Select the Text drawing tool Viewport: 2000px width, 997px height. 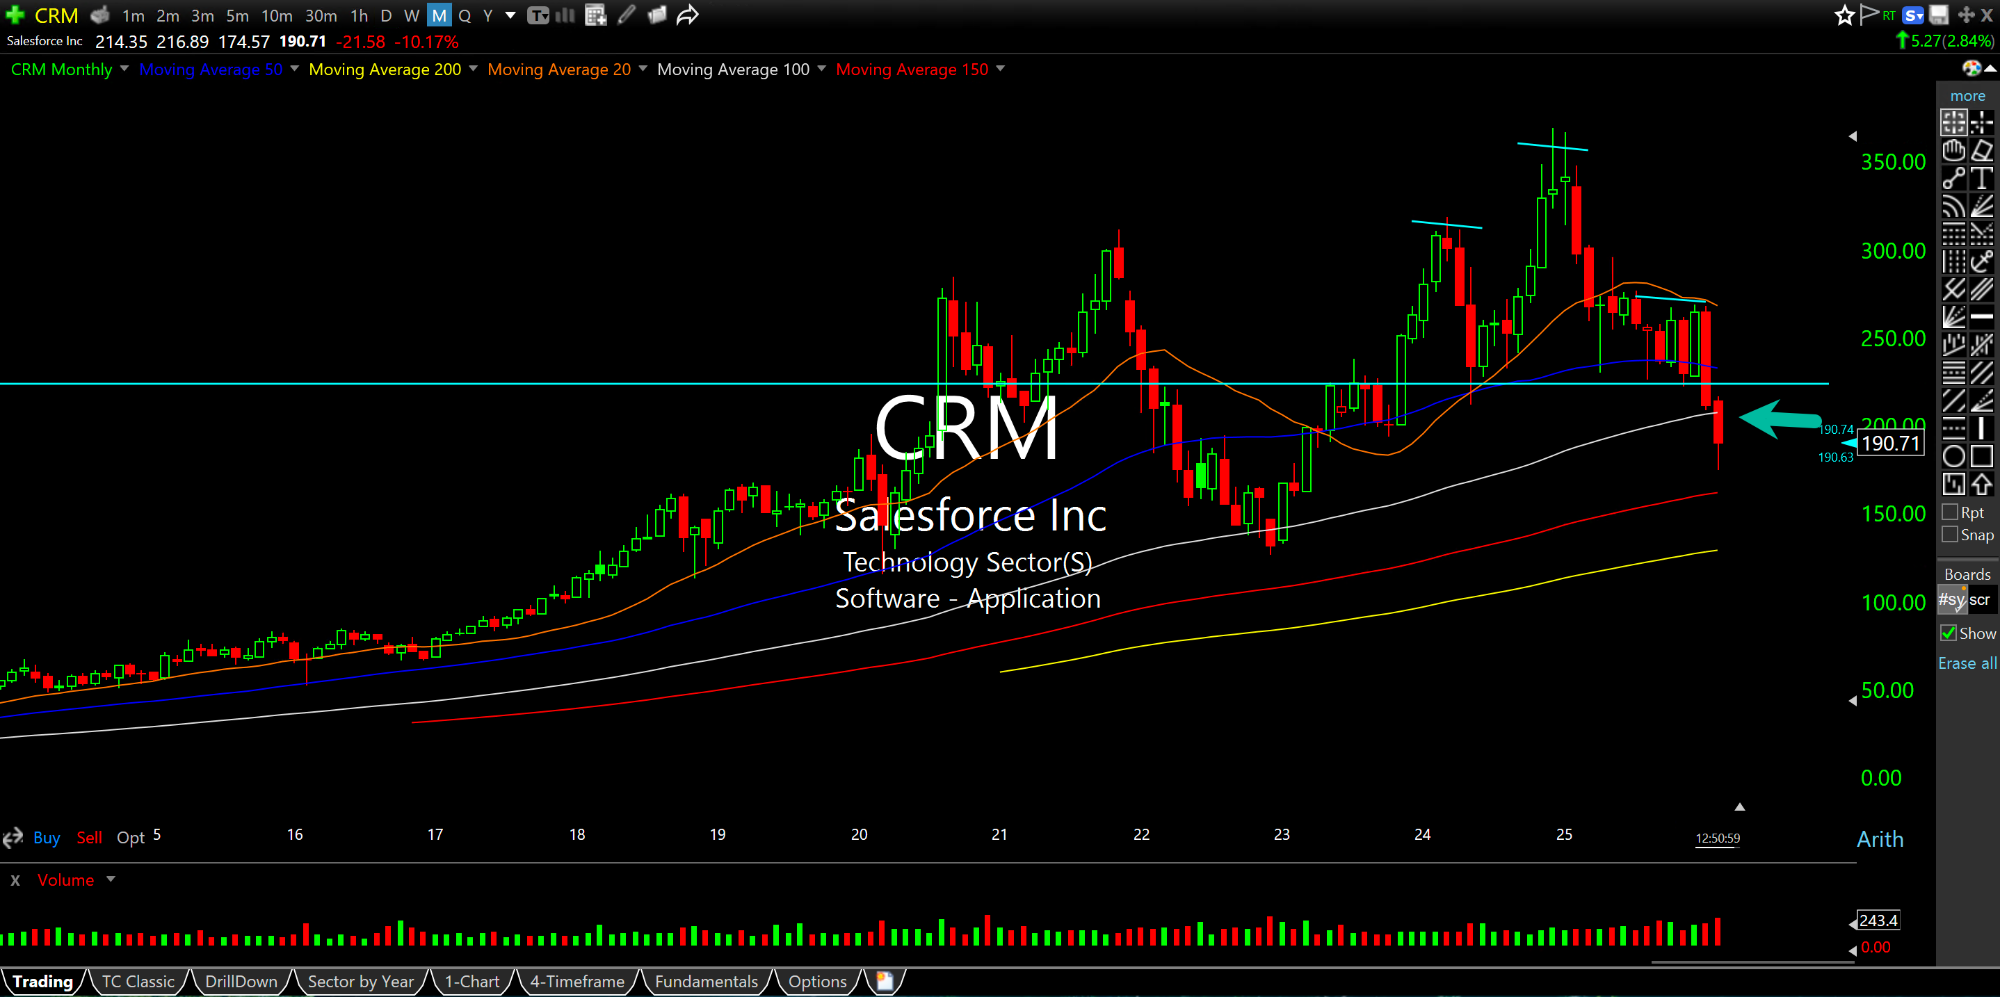tap(1982, 178)
